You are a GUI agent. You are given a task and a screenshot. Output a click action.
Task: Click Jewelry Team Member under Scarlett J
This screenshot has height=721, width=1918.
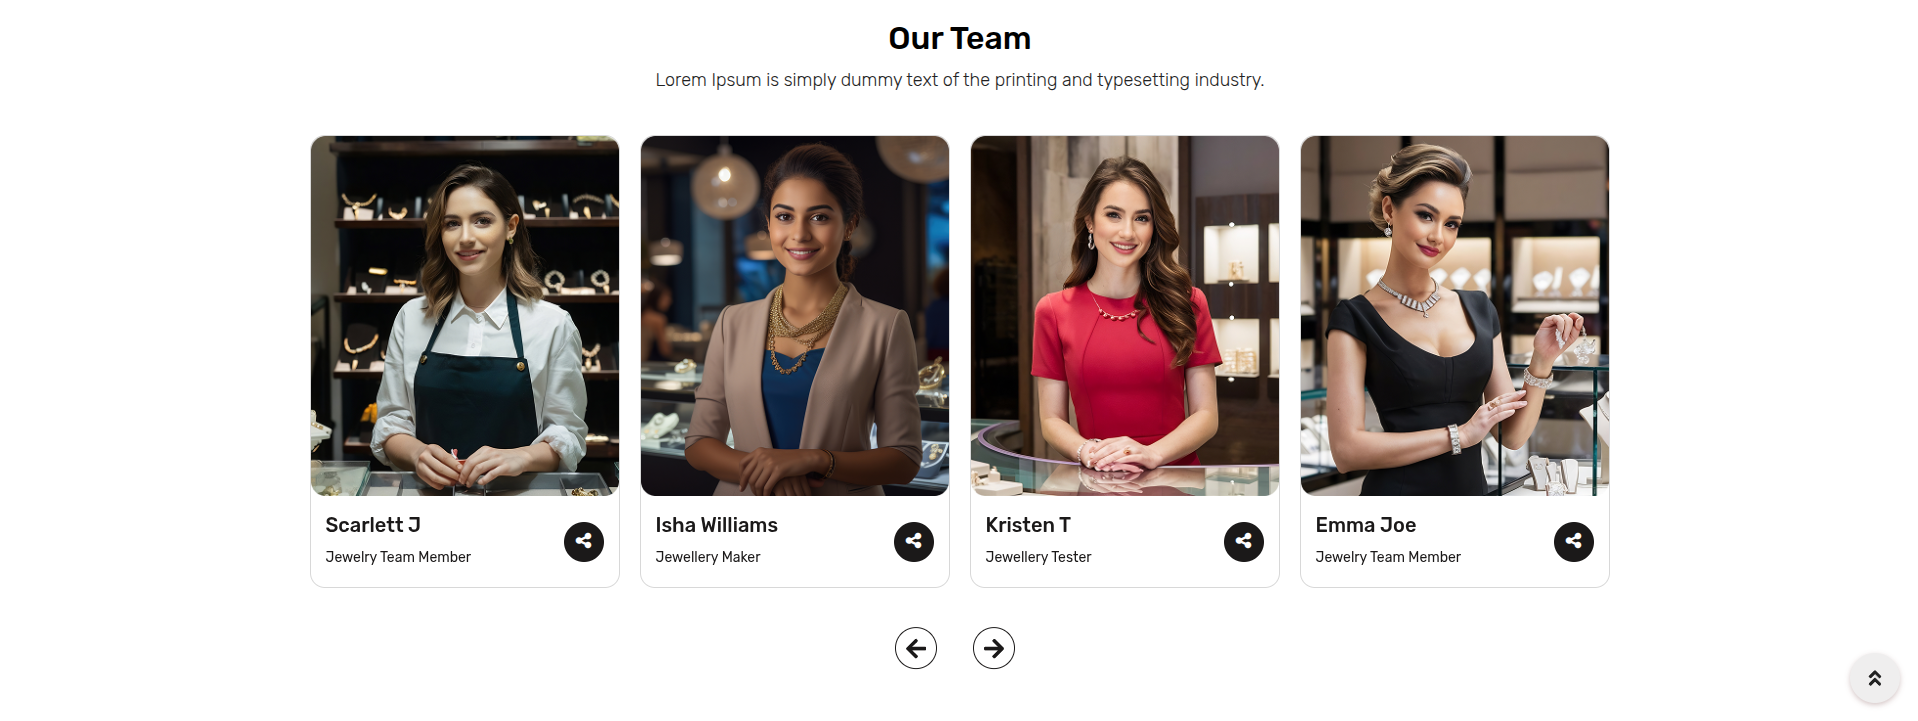tap(398, 557)
